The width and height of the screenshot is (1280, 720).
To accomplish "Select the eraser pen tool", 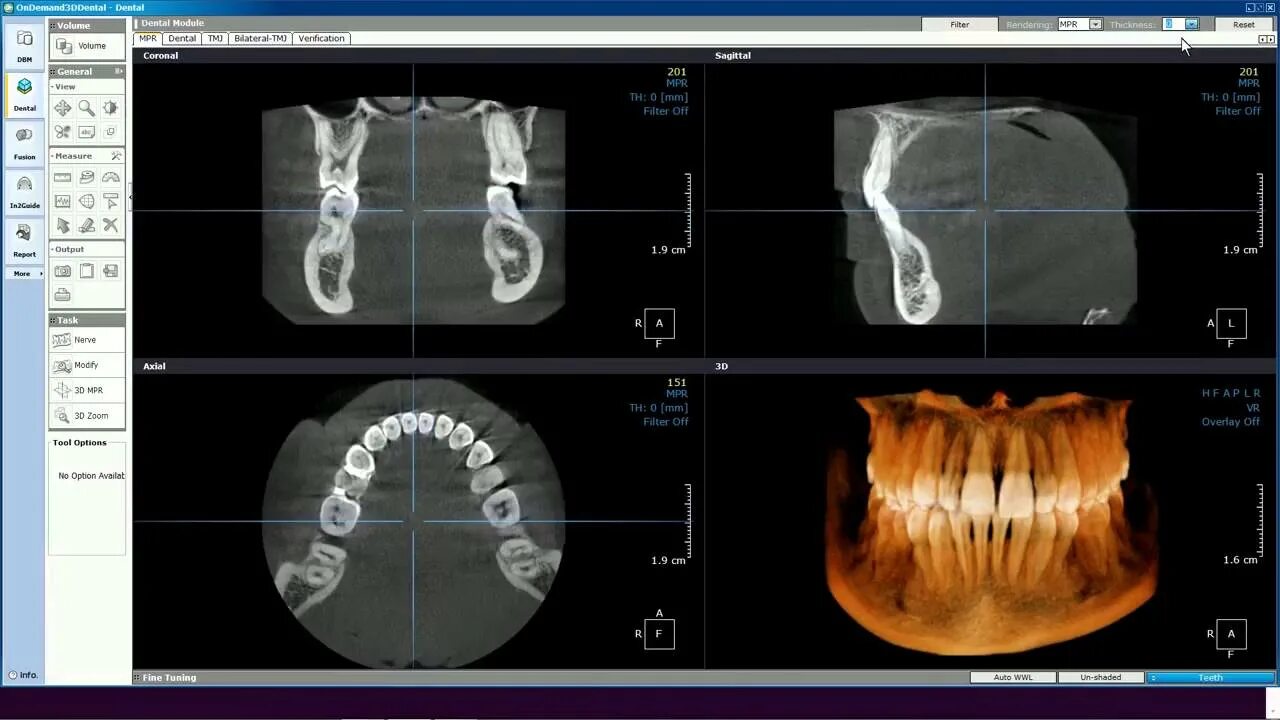I will tap(87, 226).
